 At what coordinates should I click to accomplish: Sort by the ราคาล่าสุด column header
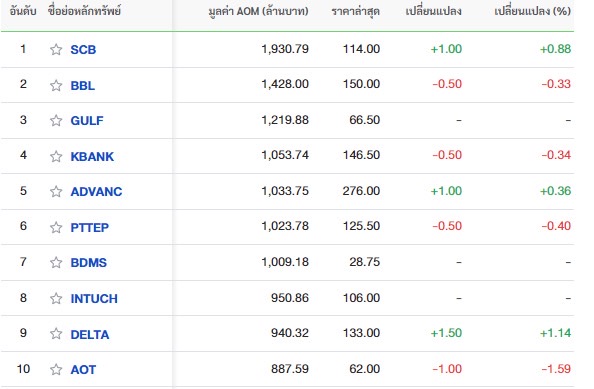tap(355, 11)
